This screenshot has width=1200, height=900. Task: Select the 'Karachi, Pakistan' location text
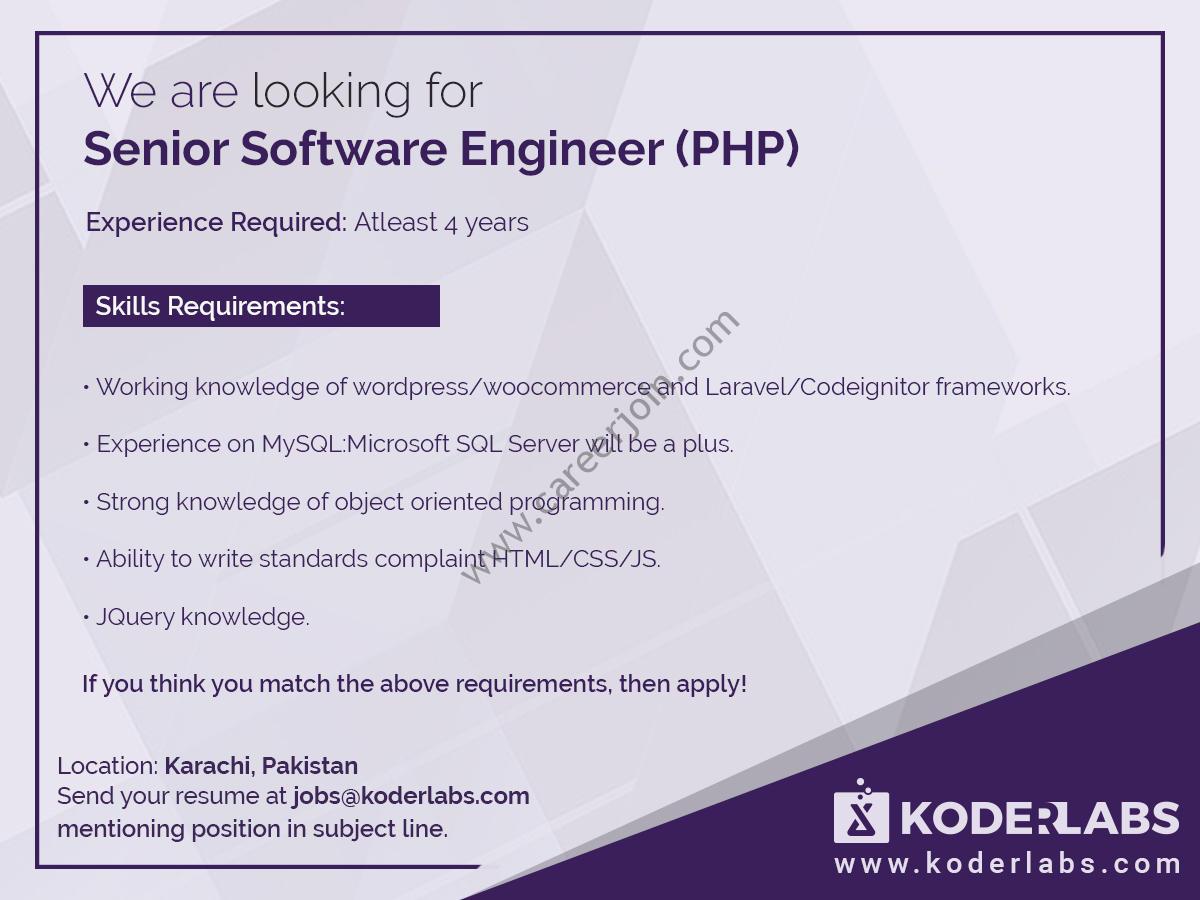click(x=261, y=766)
